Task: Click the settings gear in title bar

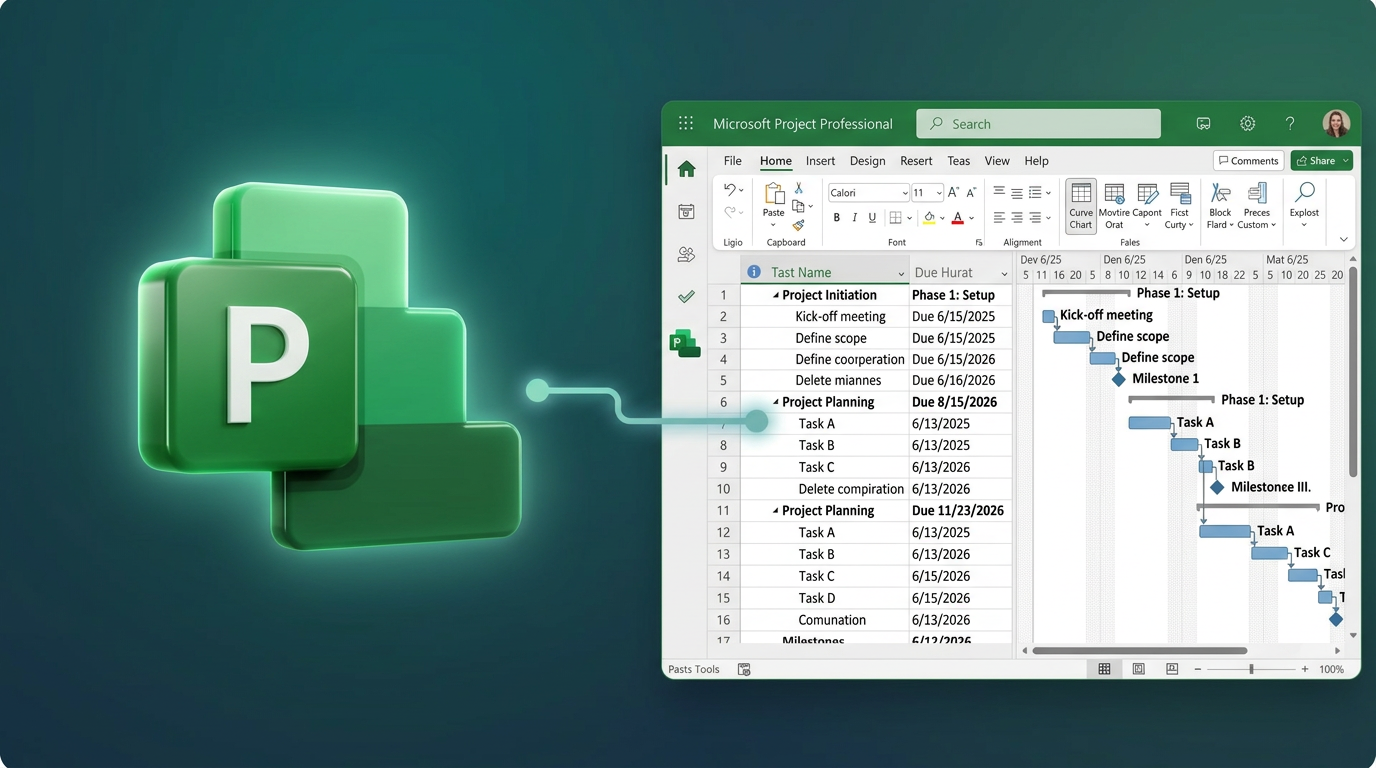Action: pyautogui.click(x=1247, y=124)
